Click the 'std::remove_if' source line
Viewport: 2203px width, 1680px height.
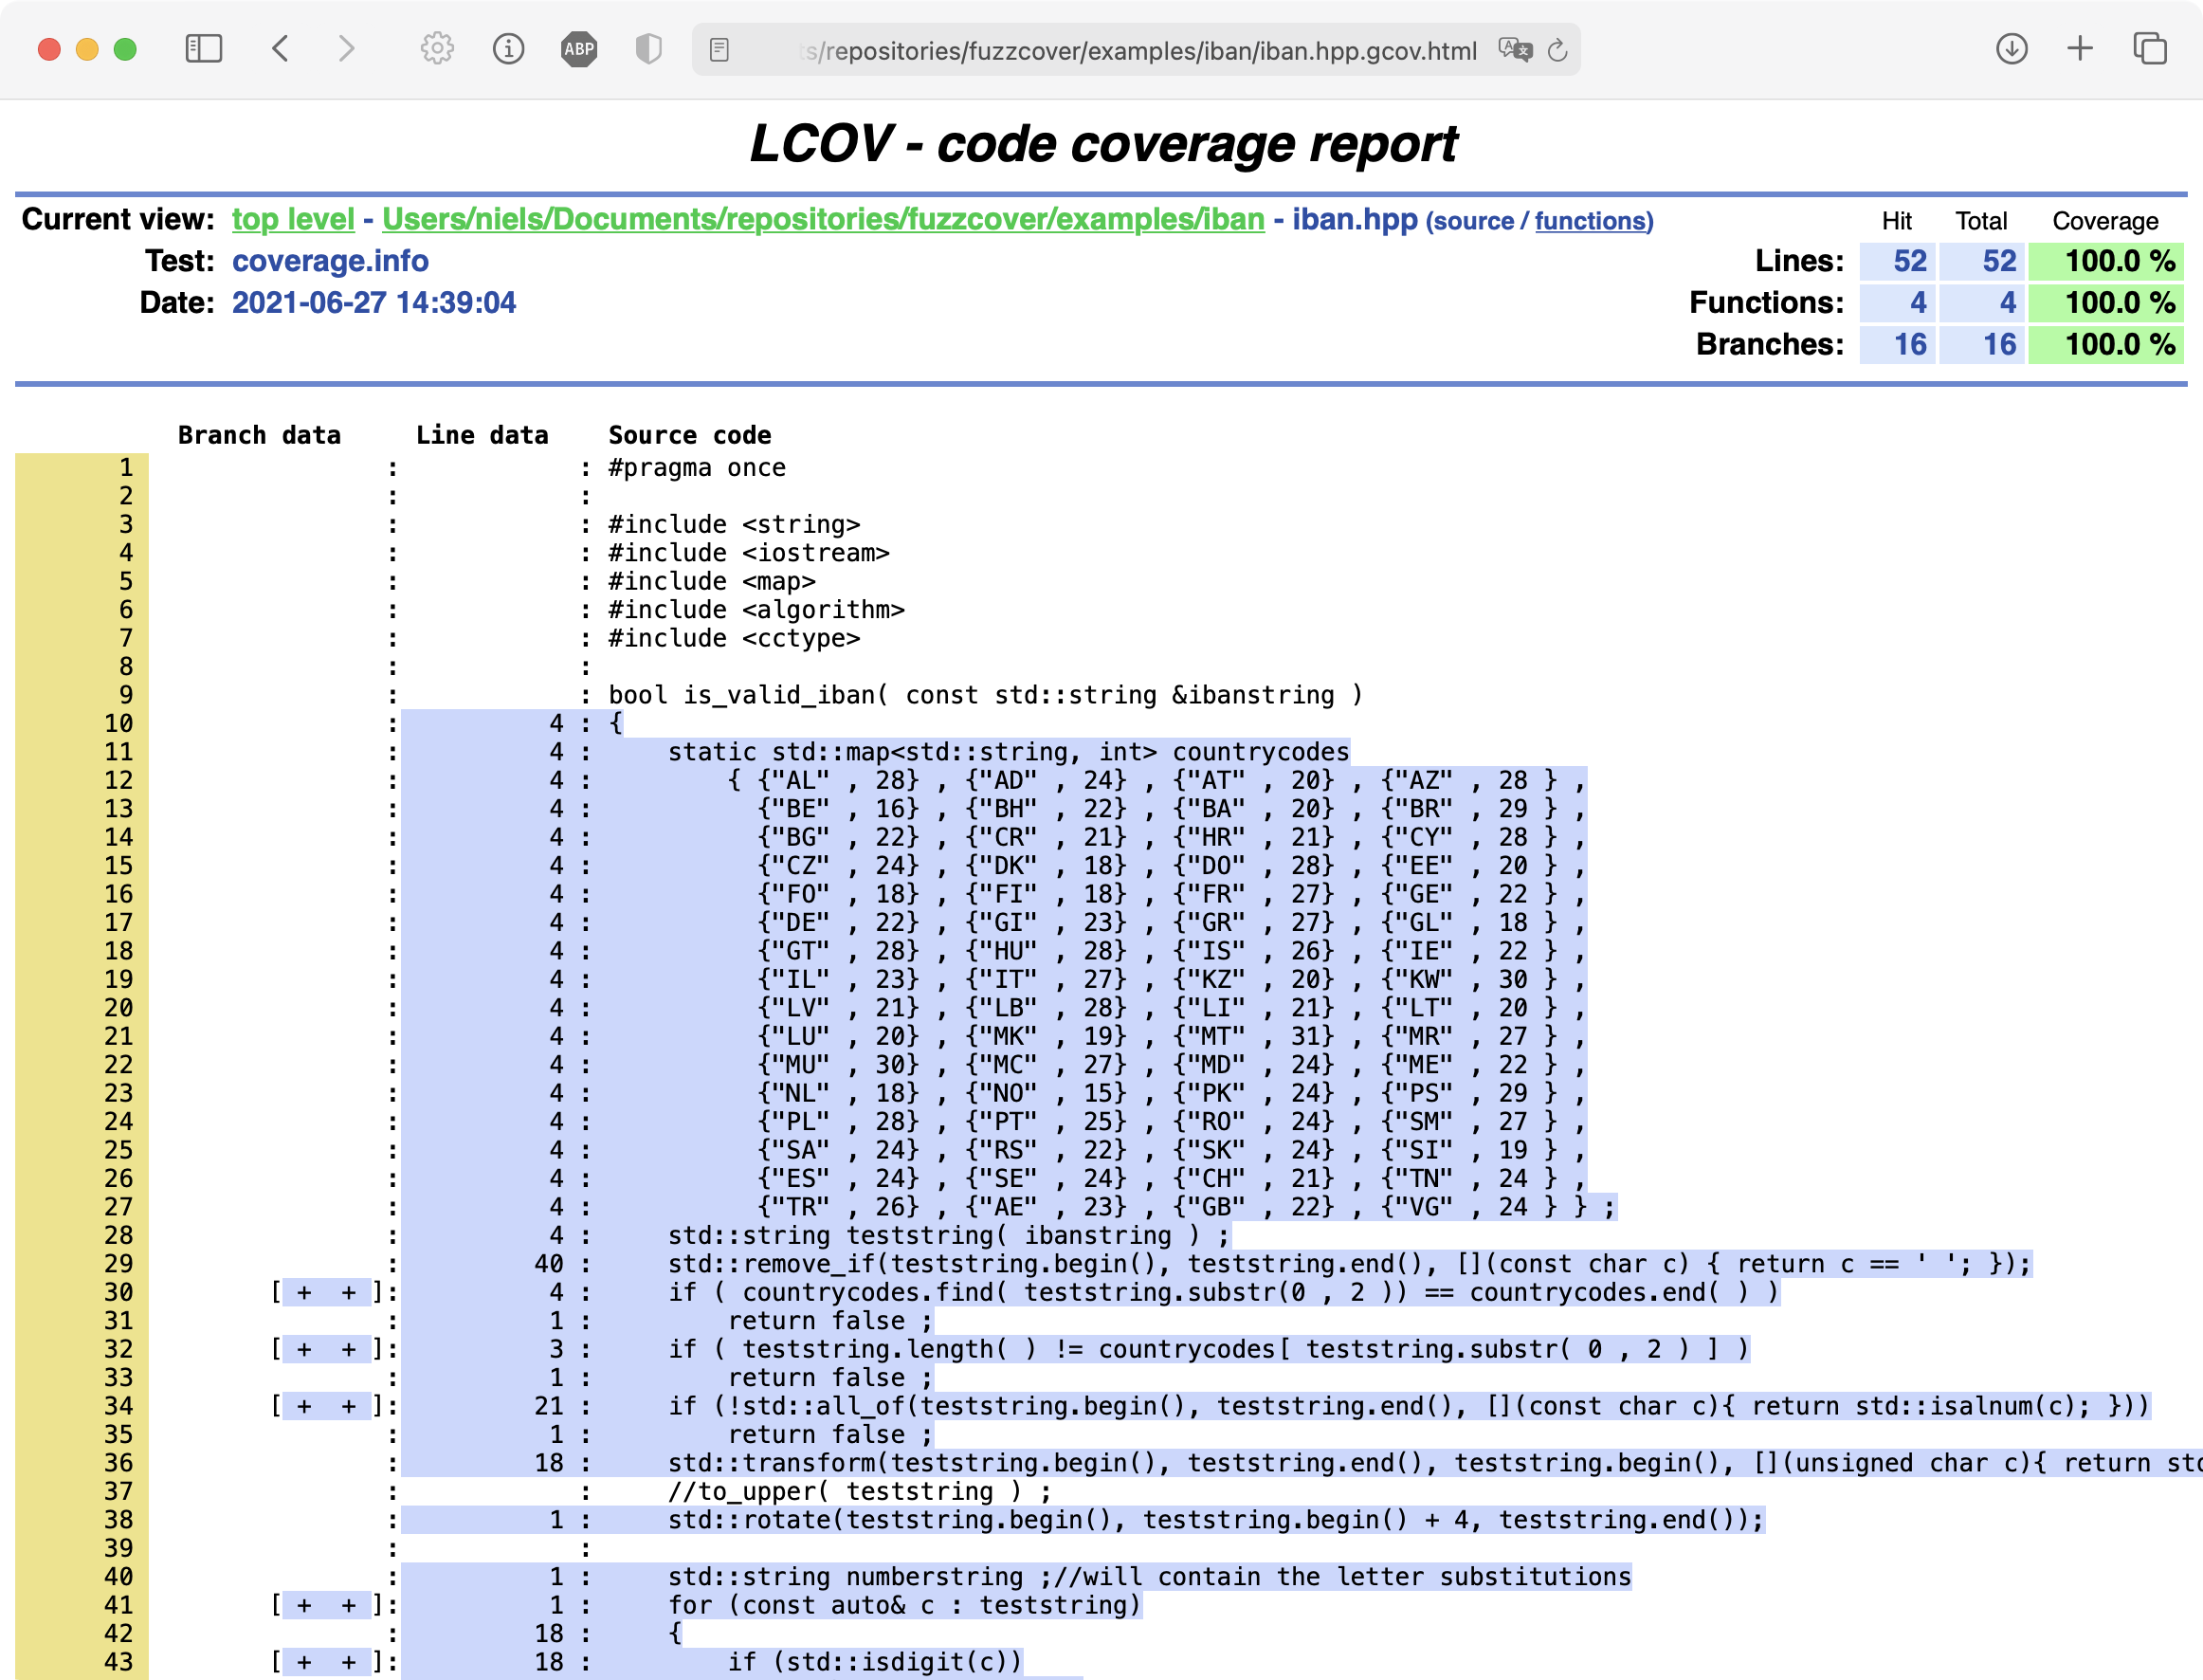pos(1349,1264)
